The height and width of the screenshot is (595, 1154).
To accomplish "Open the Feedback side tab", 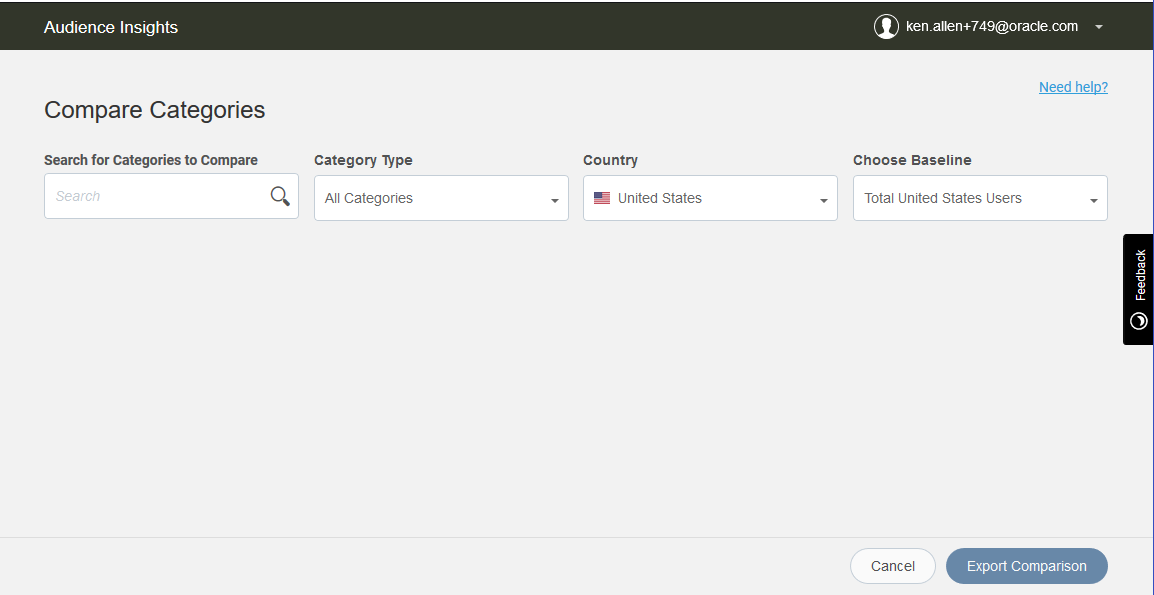I will pos(1139,289).
